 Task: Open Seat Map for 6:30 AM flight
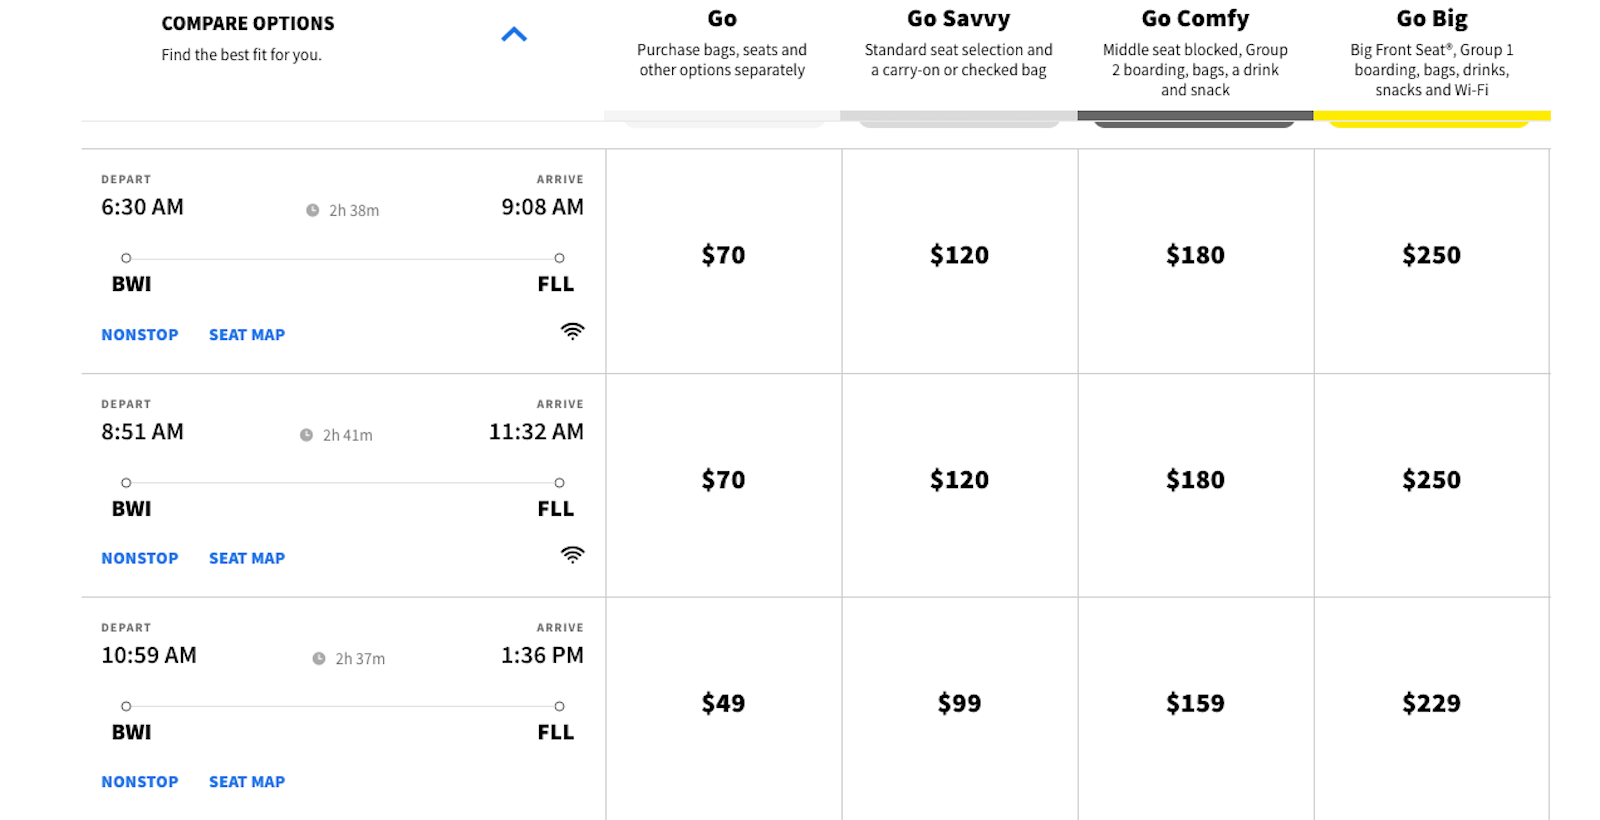click(247, 335)
